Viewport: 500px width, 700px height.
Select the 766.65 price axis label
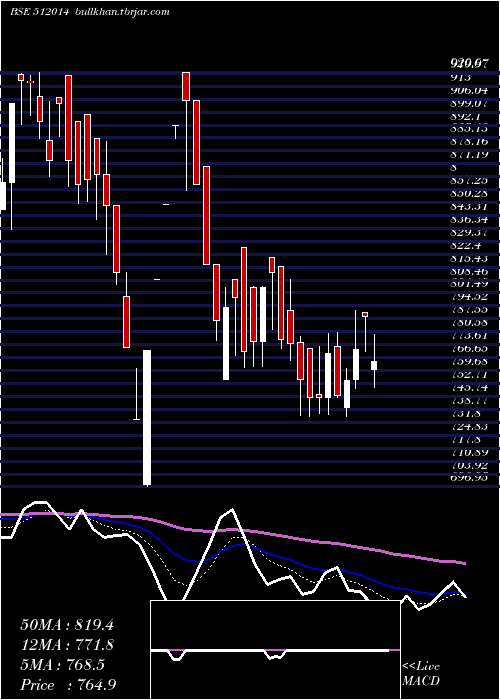[468, 348]
